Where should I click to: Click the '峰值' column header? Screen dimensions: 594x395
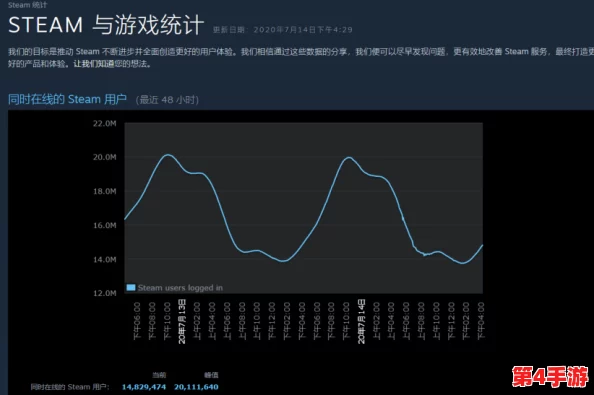click(x=211, y=375)
